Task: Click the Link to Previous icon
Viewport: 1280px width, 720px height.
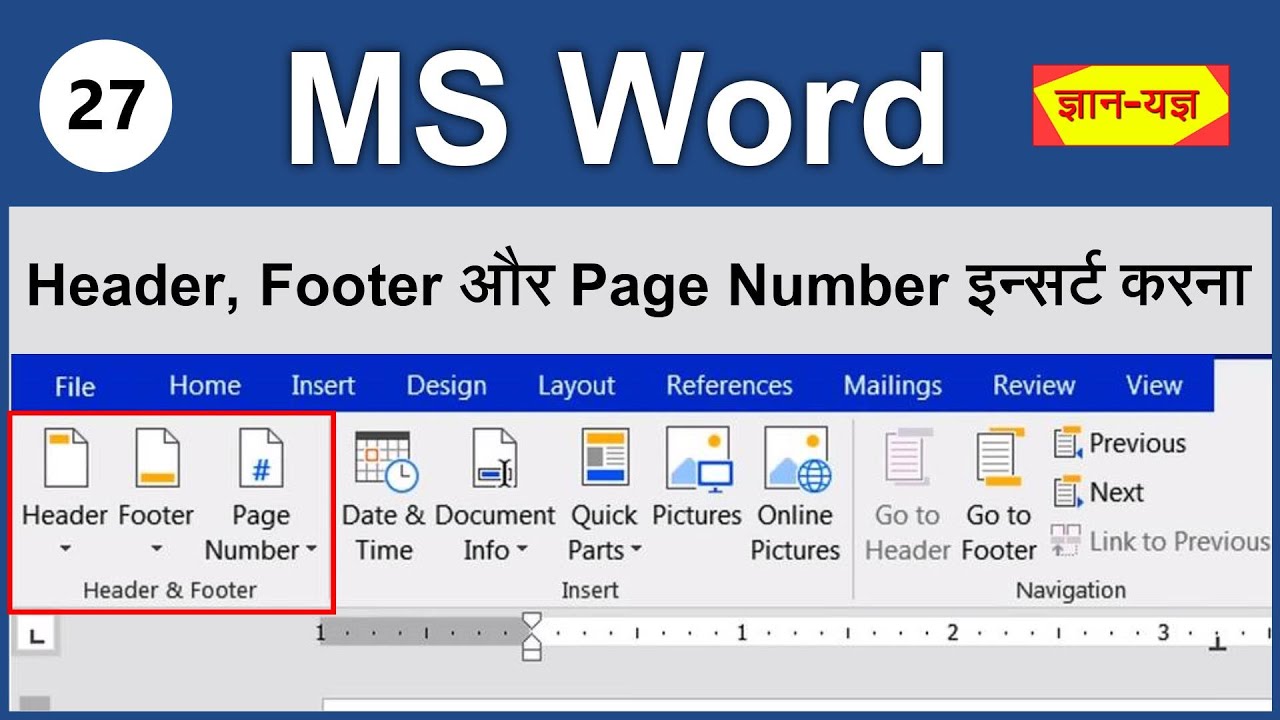Action: 1066,541
